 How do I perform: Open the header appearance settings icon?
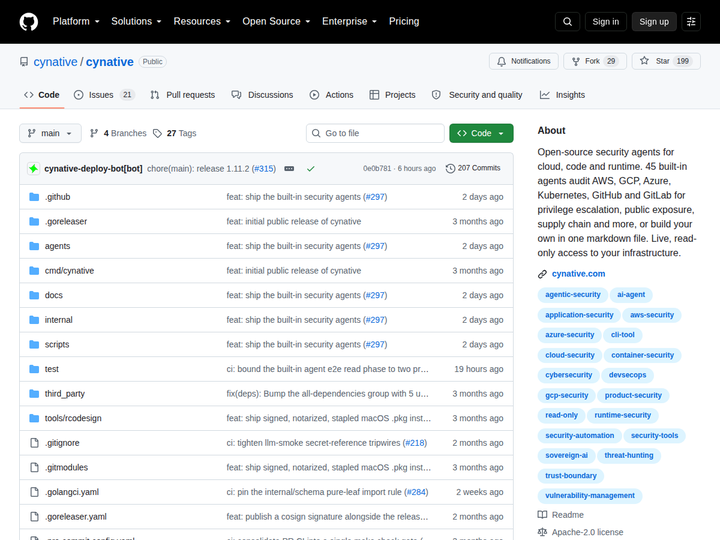coord(691,22)
